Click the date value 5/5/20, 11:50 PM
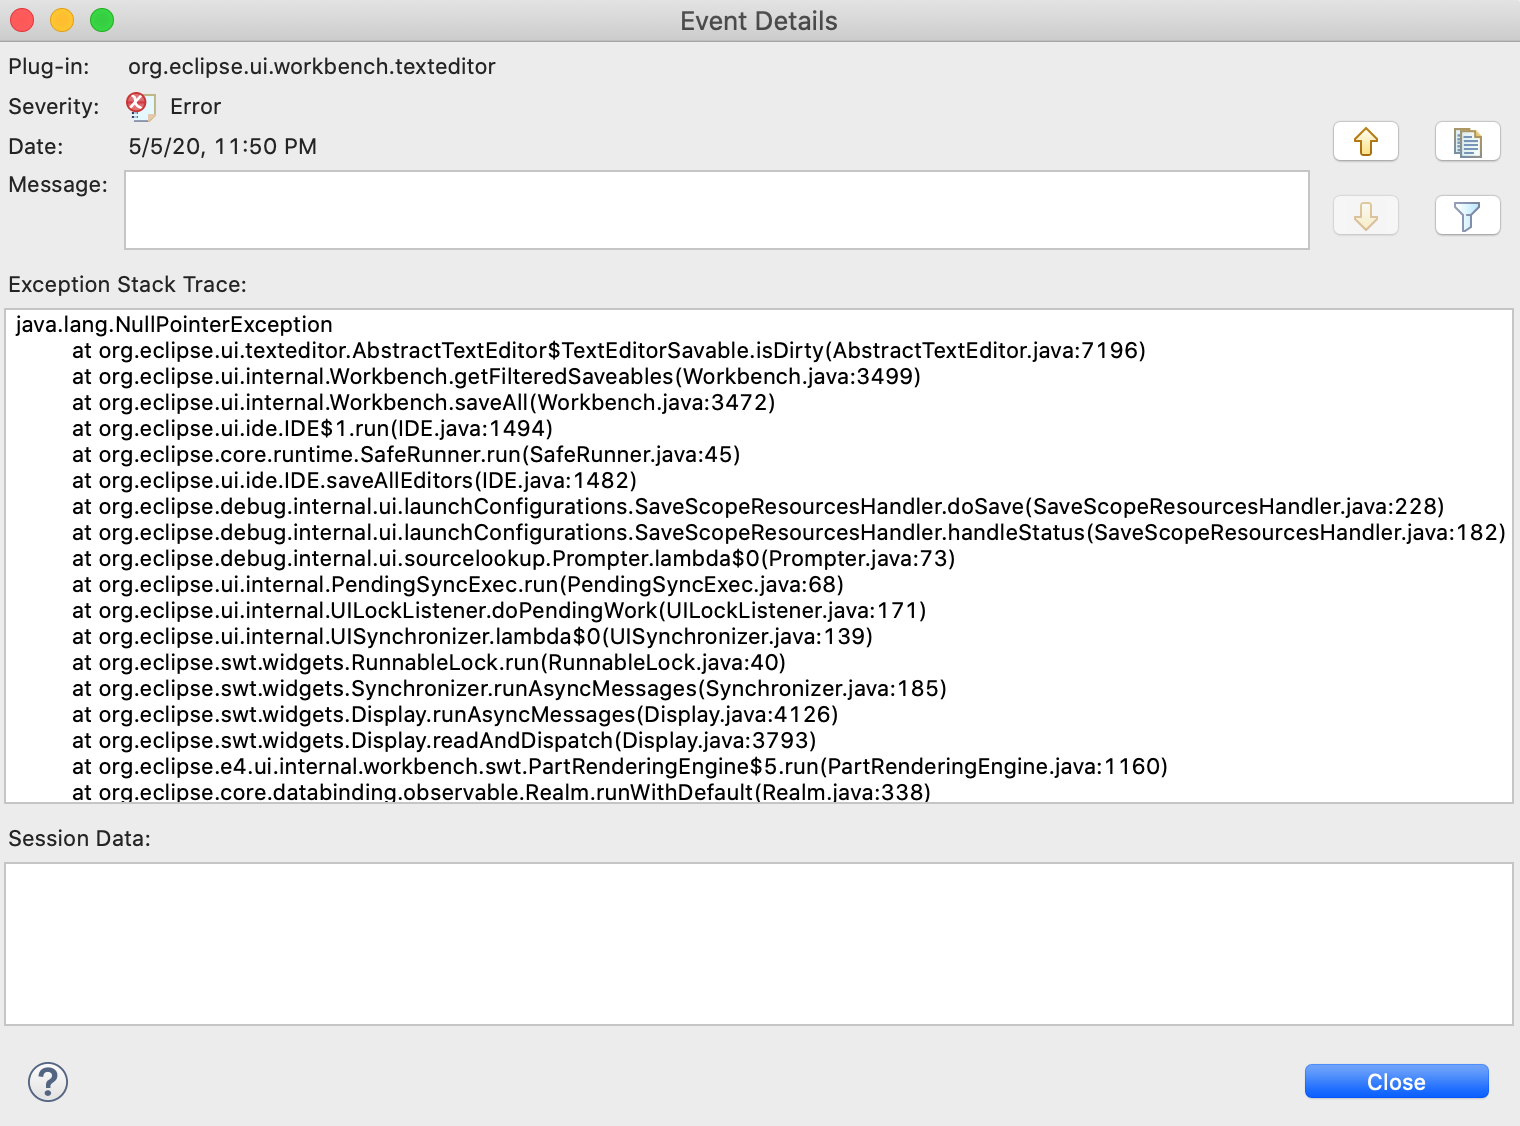 point(222,147)
